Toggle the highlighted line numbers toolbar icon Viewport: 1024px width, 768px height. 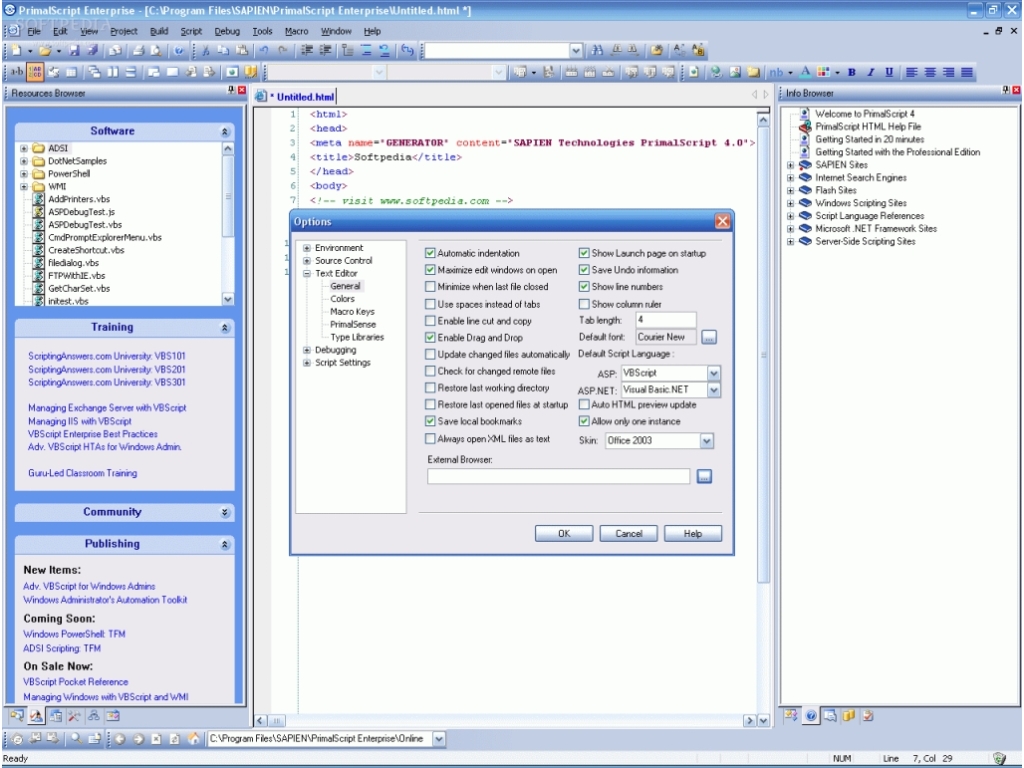tap(35, 72)
